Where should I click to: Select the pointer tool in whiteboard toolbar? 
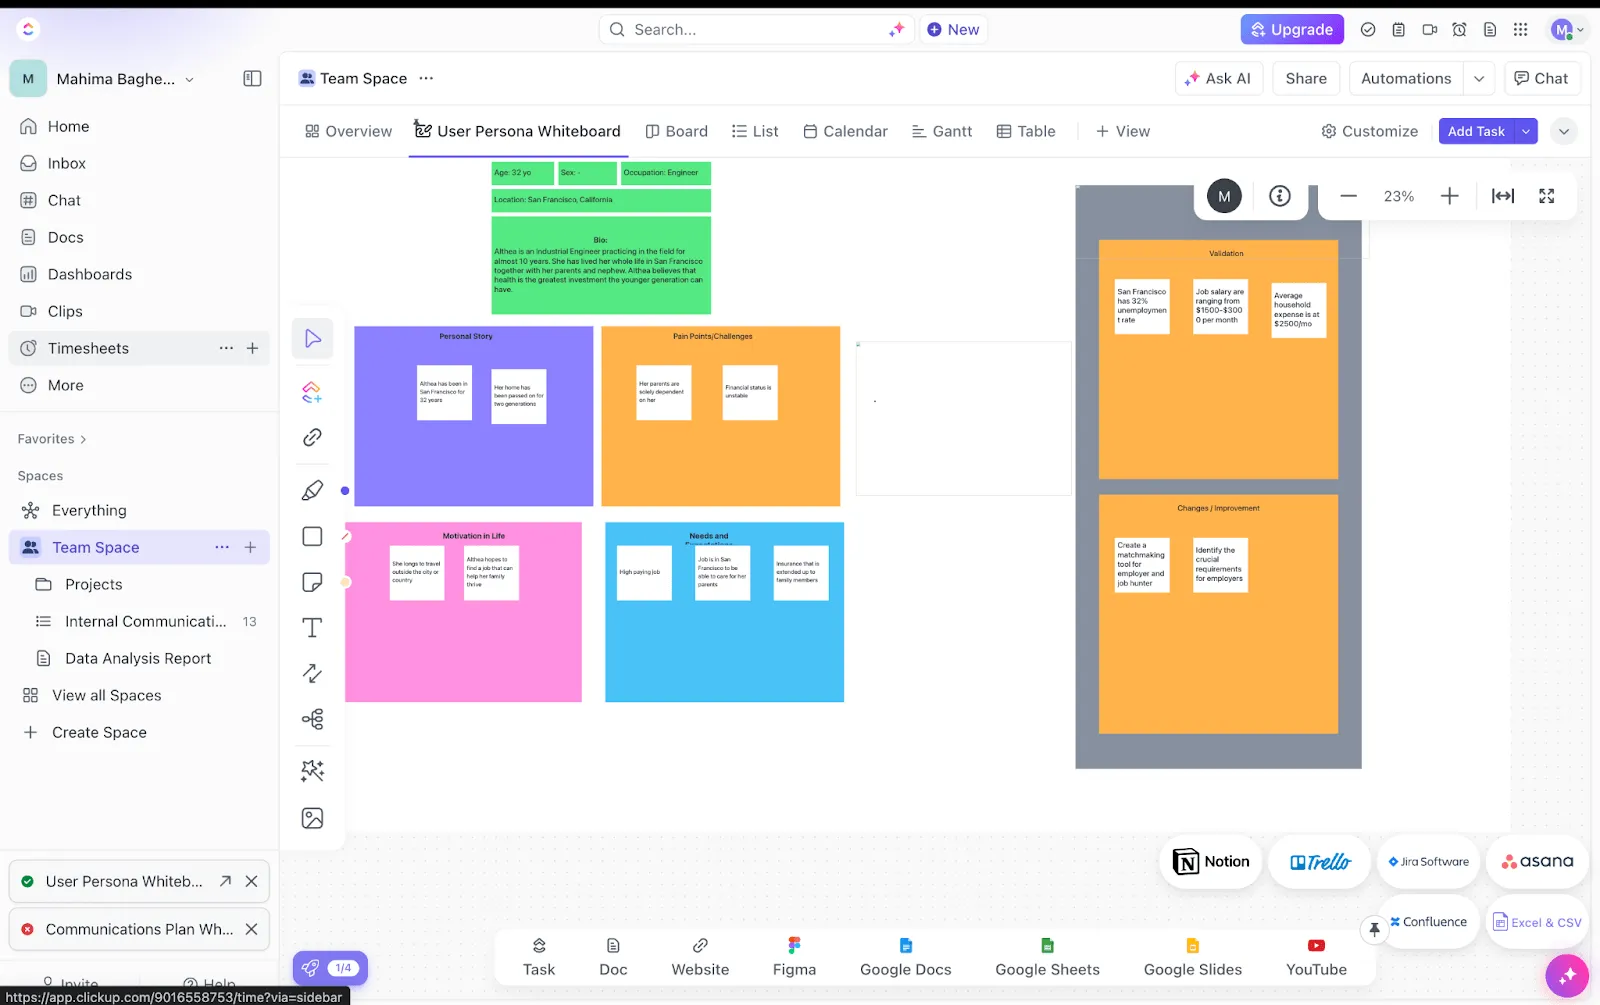[312, 339]
